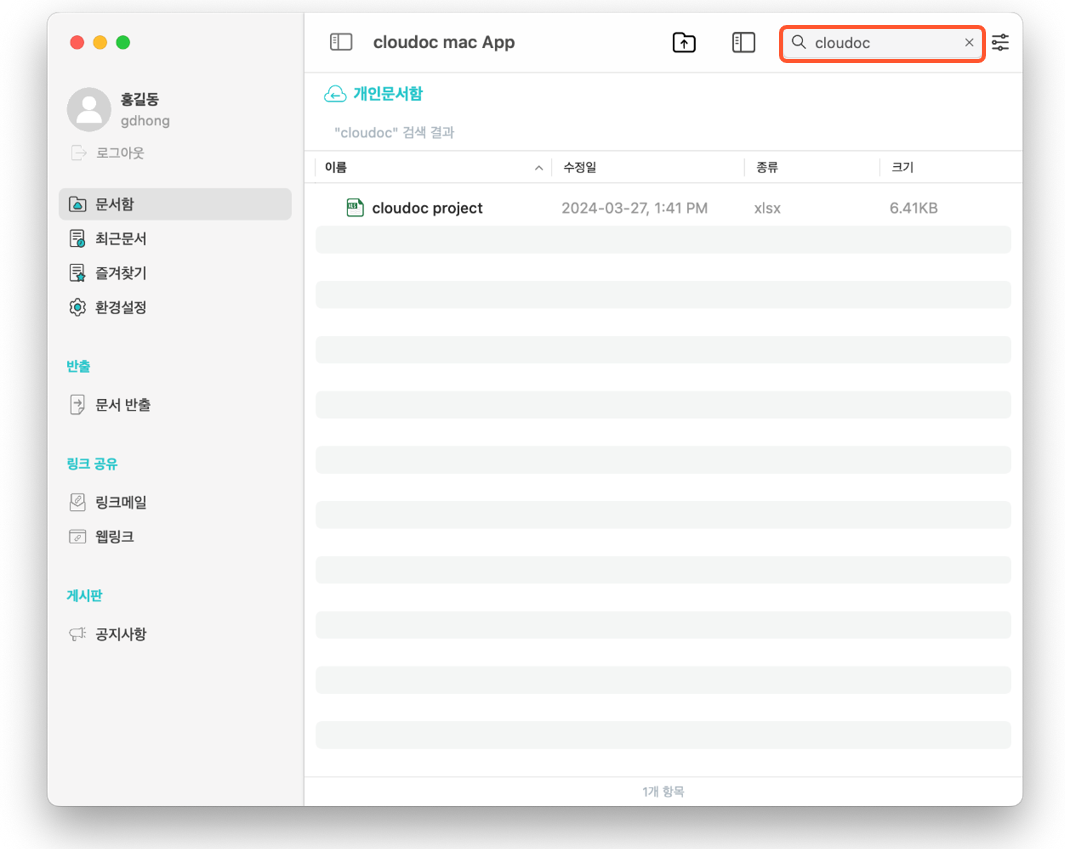Click the 문서 반출 export icon
The width and height of the screenshot is (1065, 849).
tap(77, 405)
